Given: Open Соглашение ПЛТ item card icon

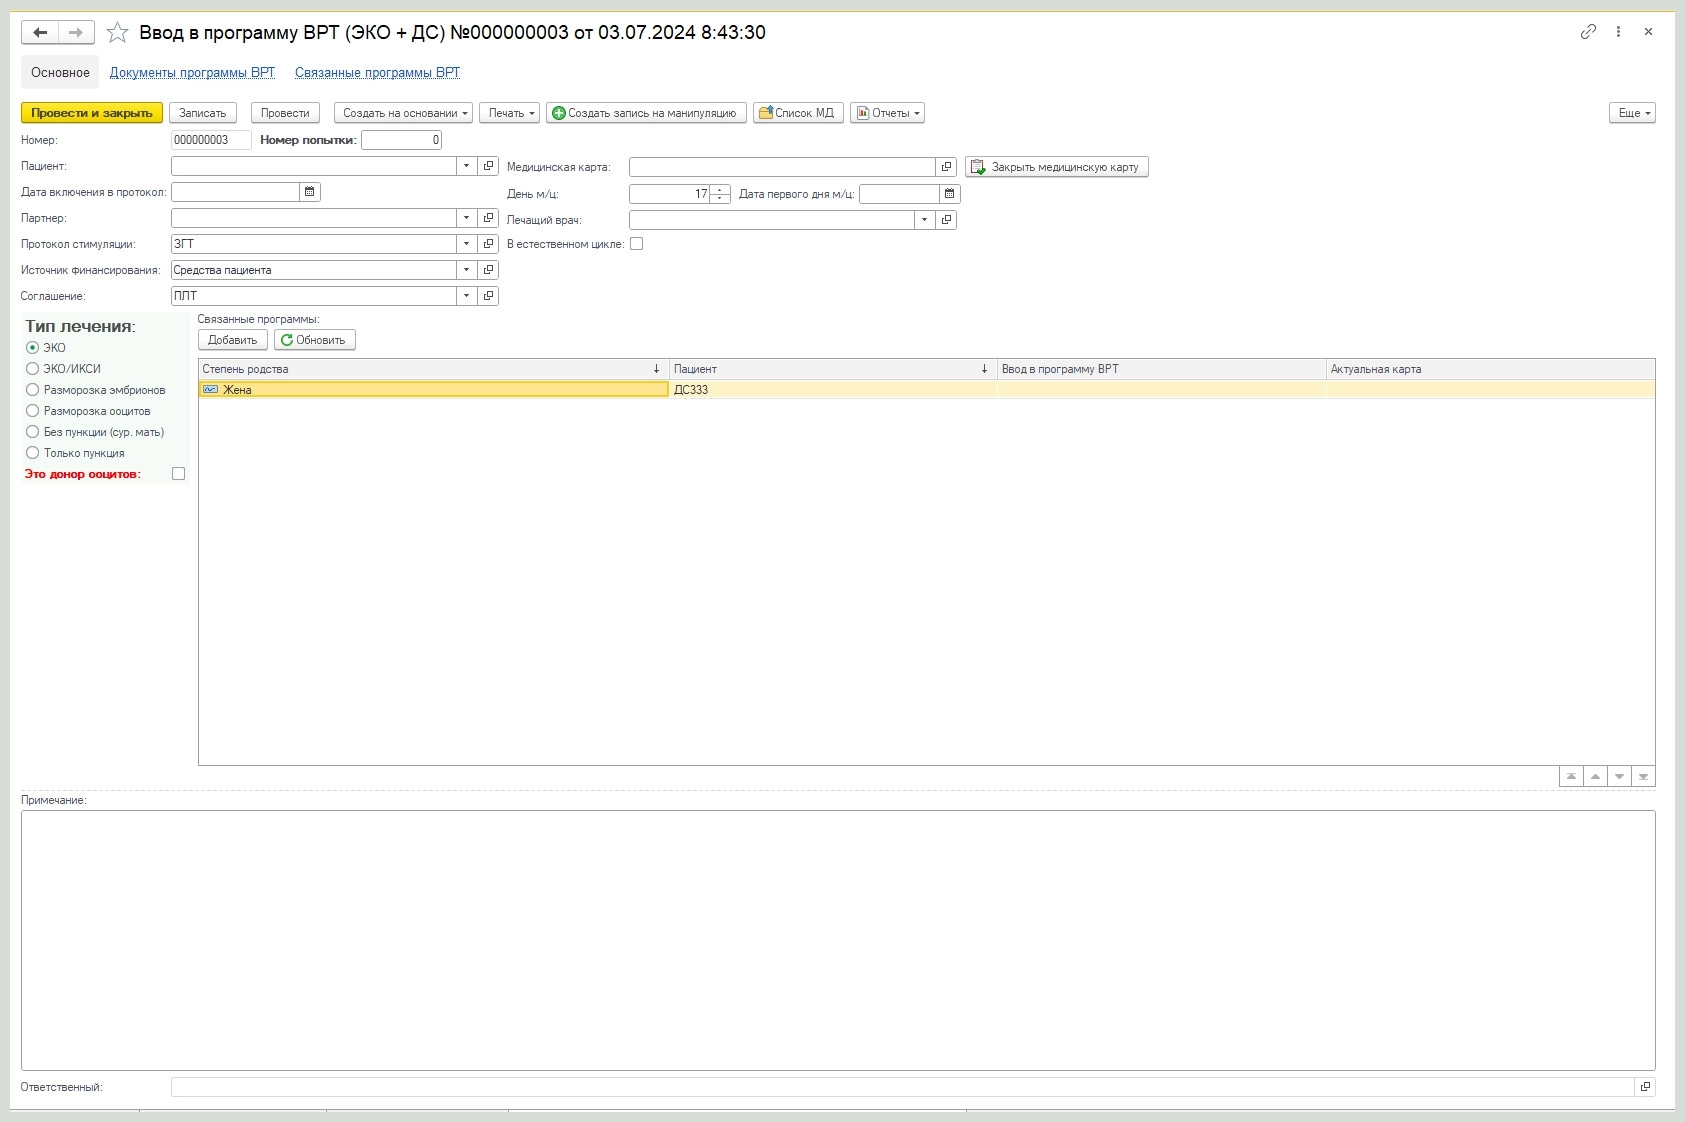Looking at the screenshot, I should [488, 296].
